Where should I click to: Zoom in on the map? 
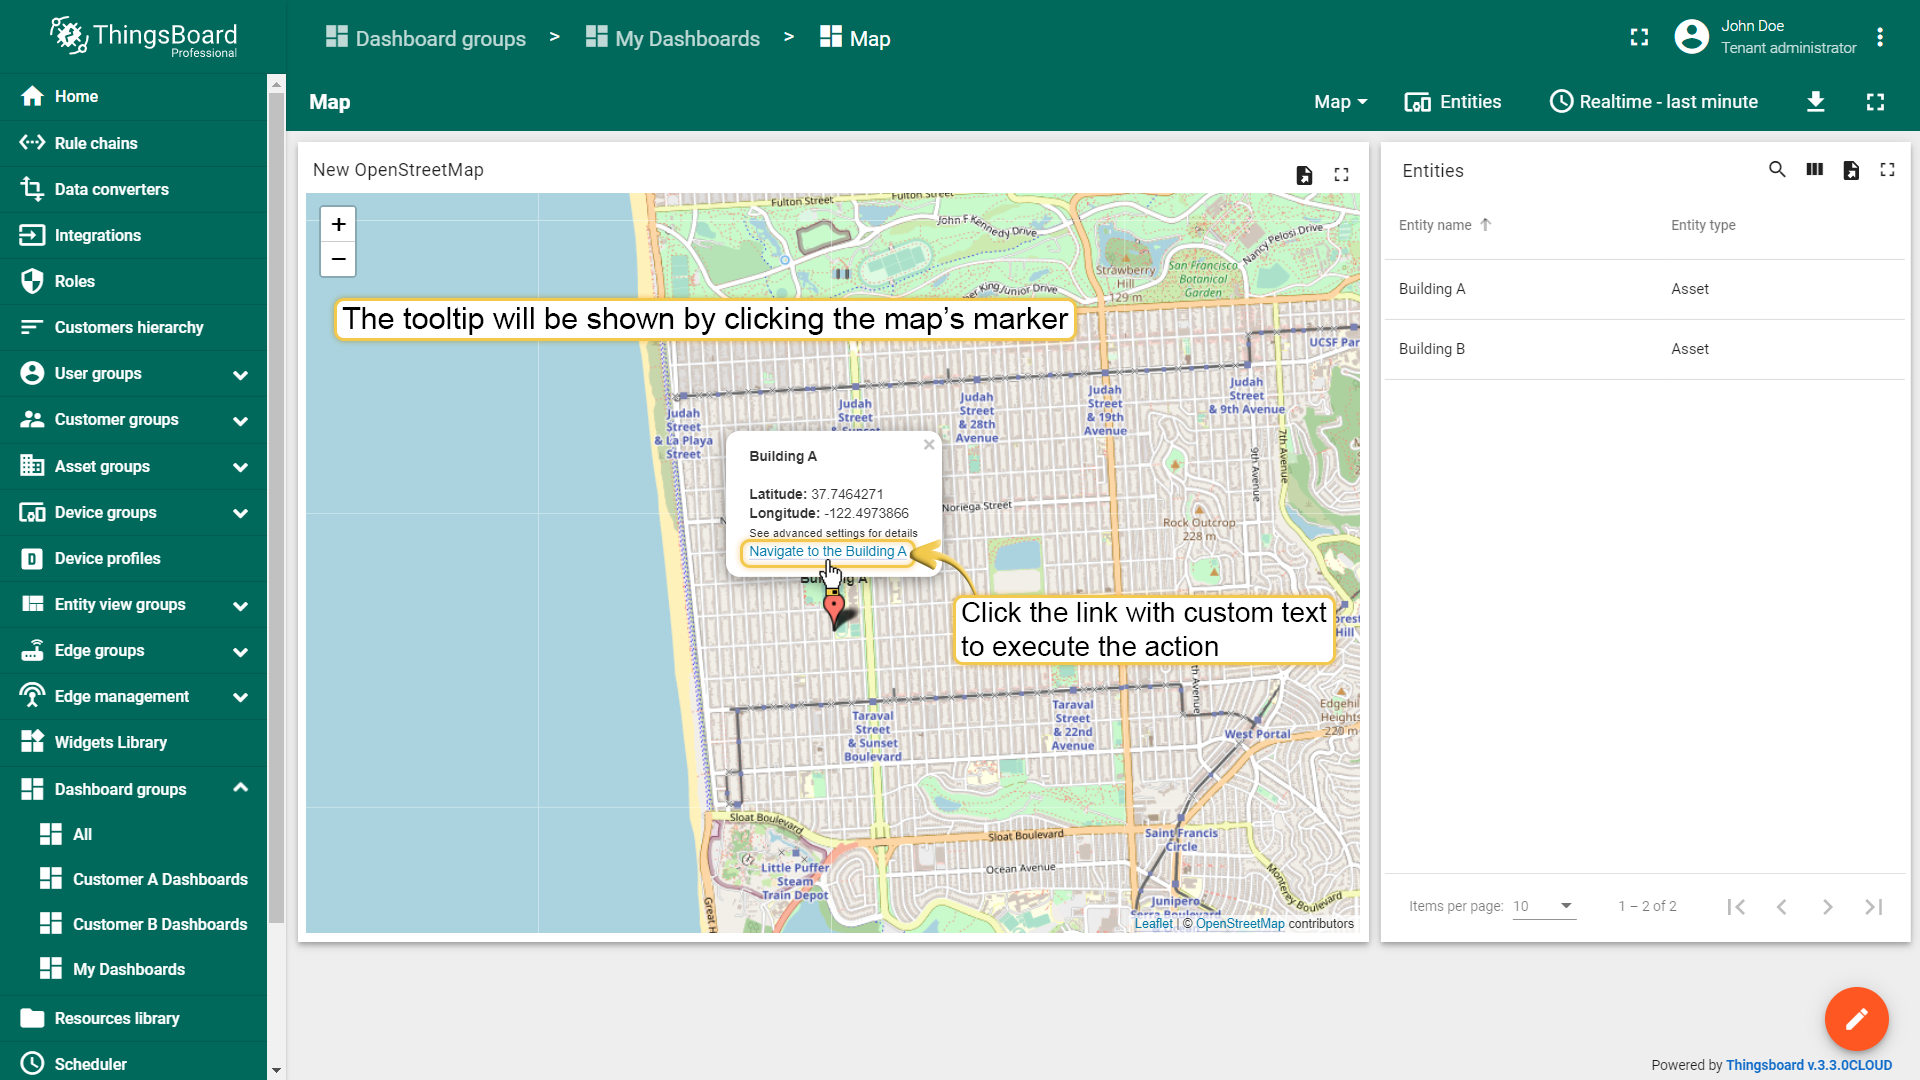tap(339, 224)
